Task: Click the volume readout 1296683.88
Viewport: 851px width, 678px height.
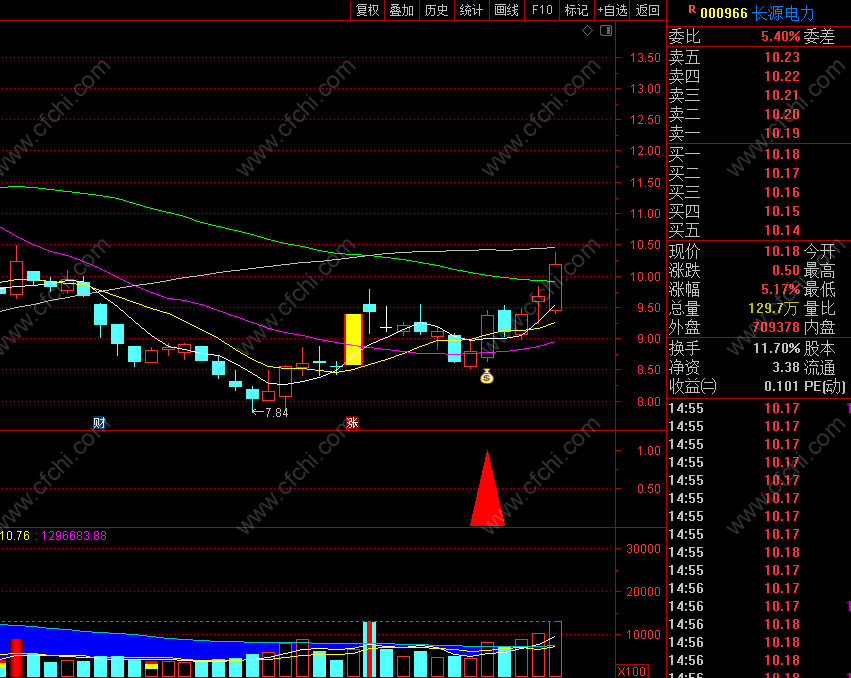Action: tap(74, 536)
